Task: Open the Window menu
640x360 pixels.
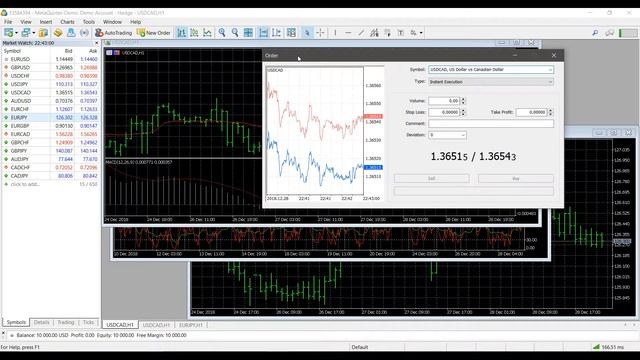Action: click(112, 22)
